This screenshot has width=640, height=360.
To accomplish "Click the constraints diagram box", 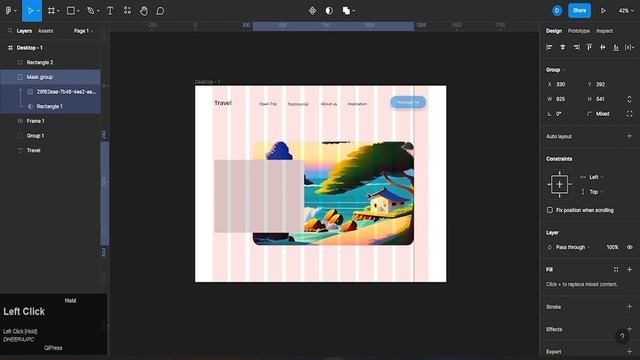I will (559, 184).
